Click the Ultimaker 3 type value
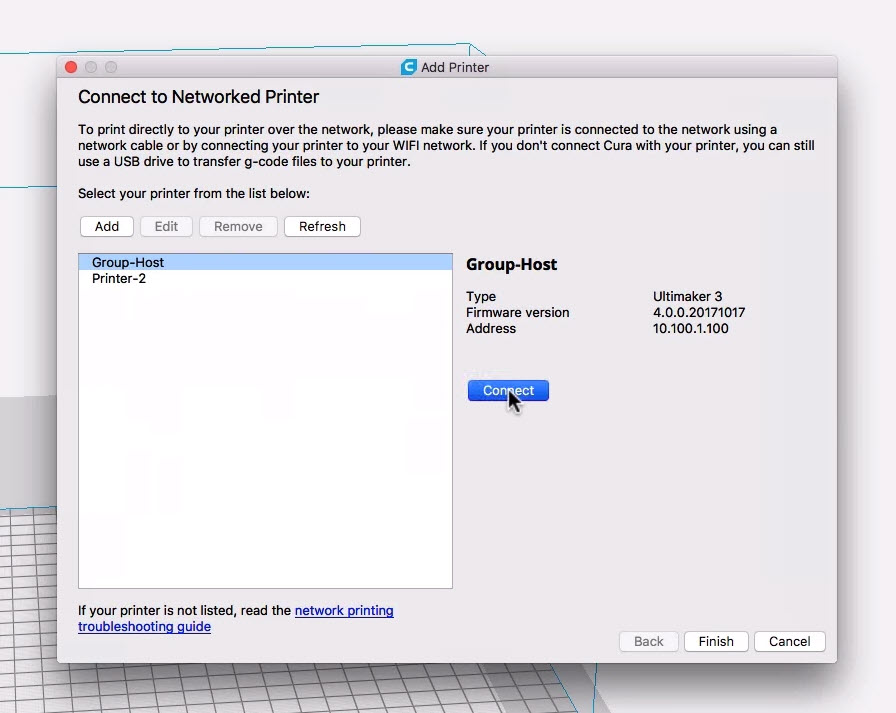Viewport: 896px width, 713px height. click(687, 296)
